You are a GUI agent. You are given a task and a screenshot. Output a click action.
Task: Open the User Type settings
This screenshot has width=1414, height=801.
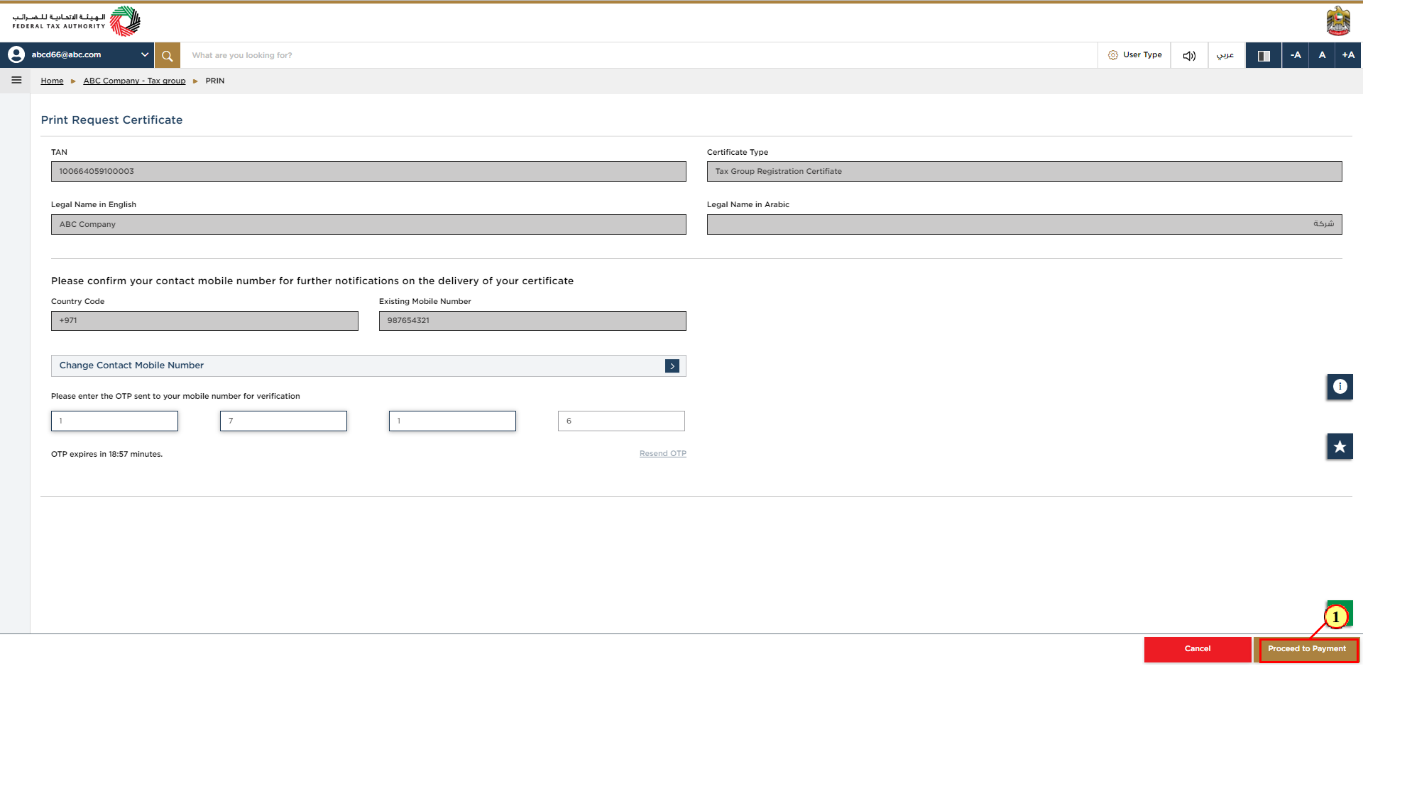(1135, 55)
